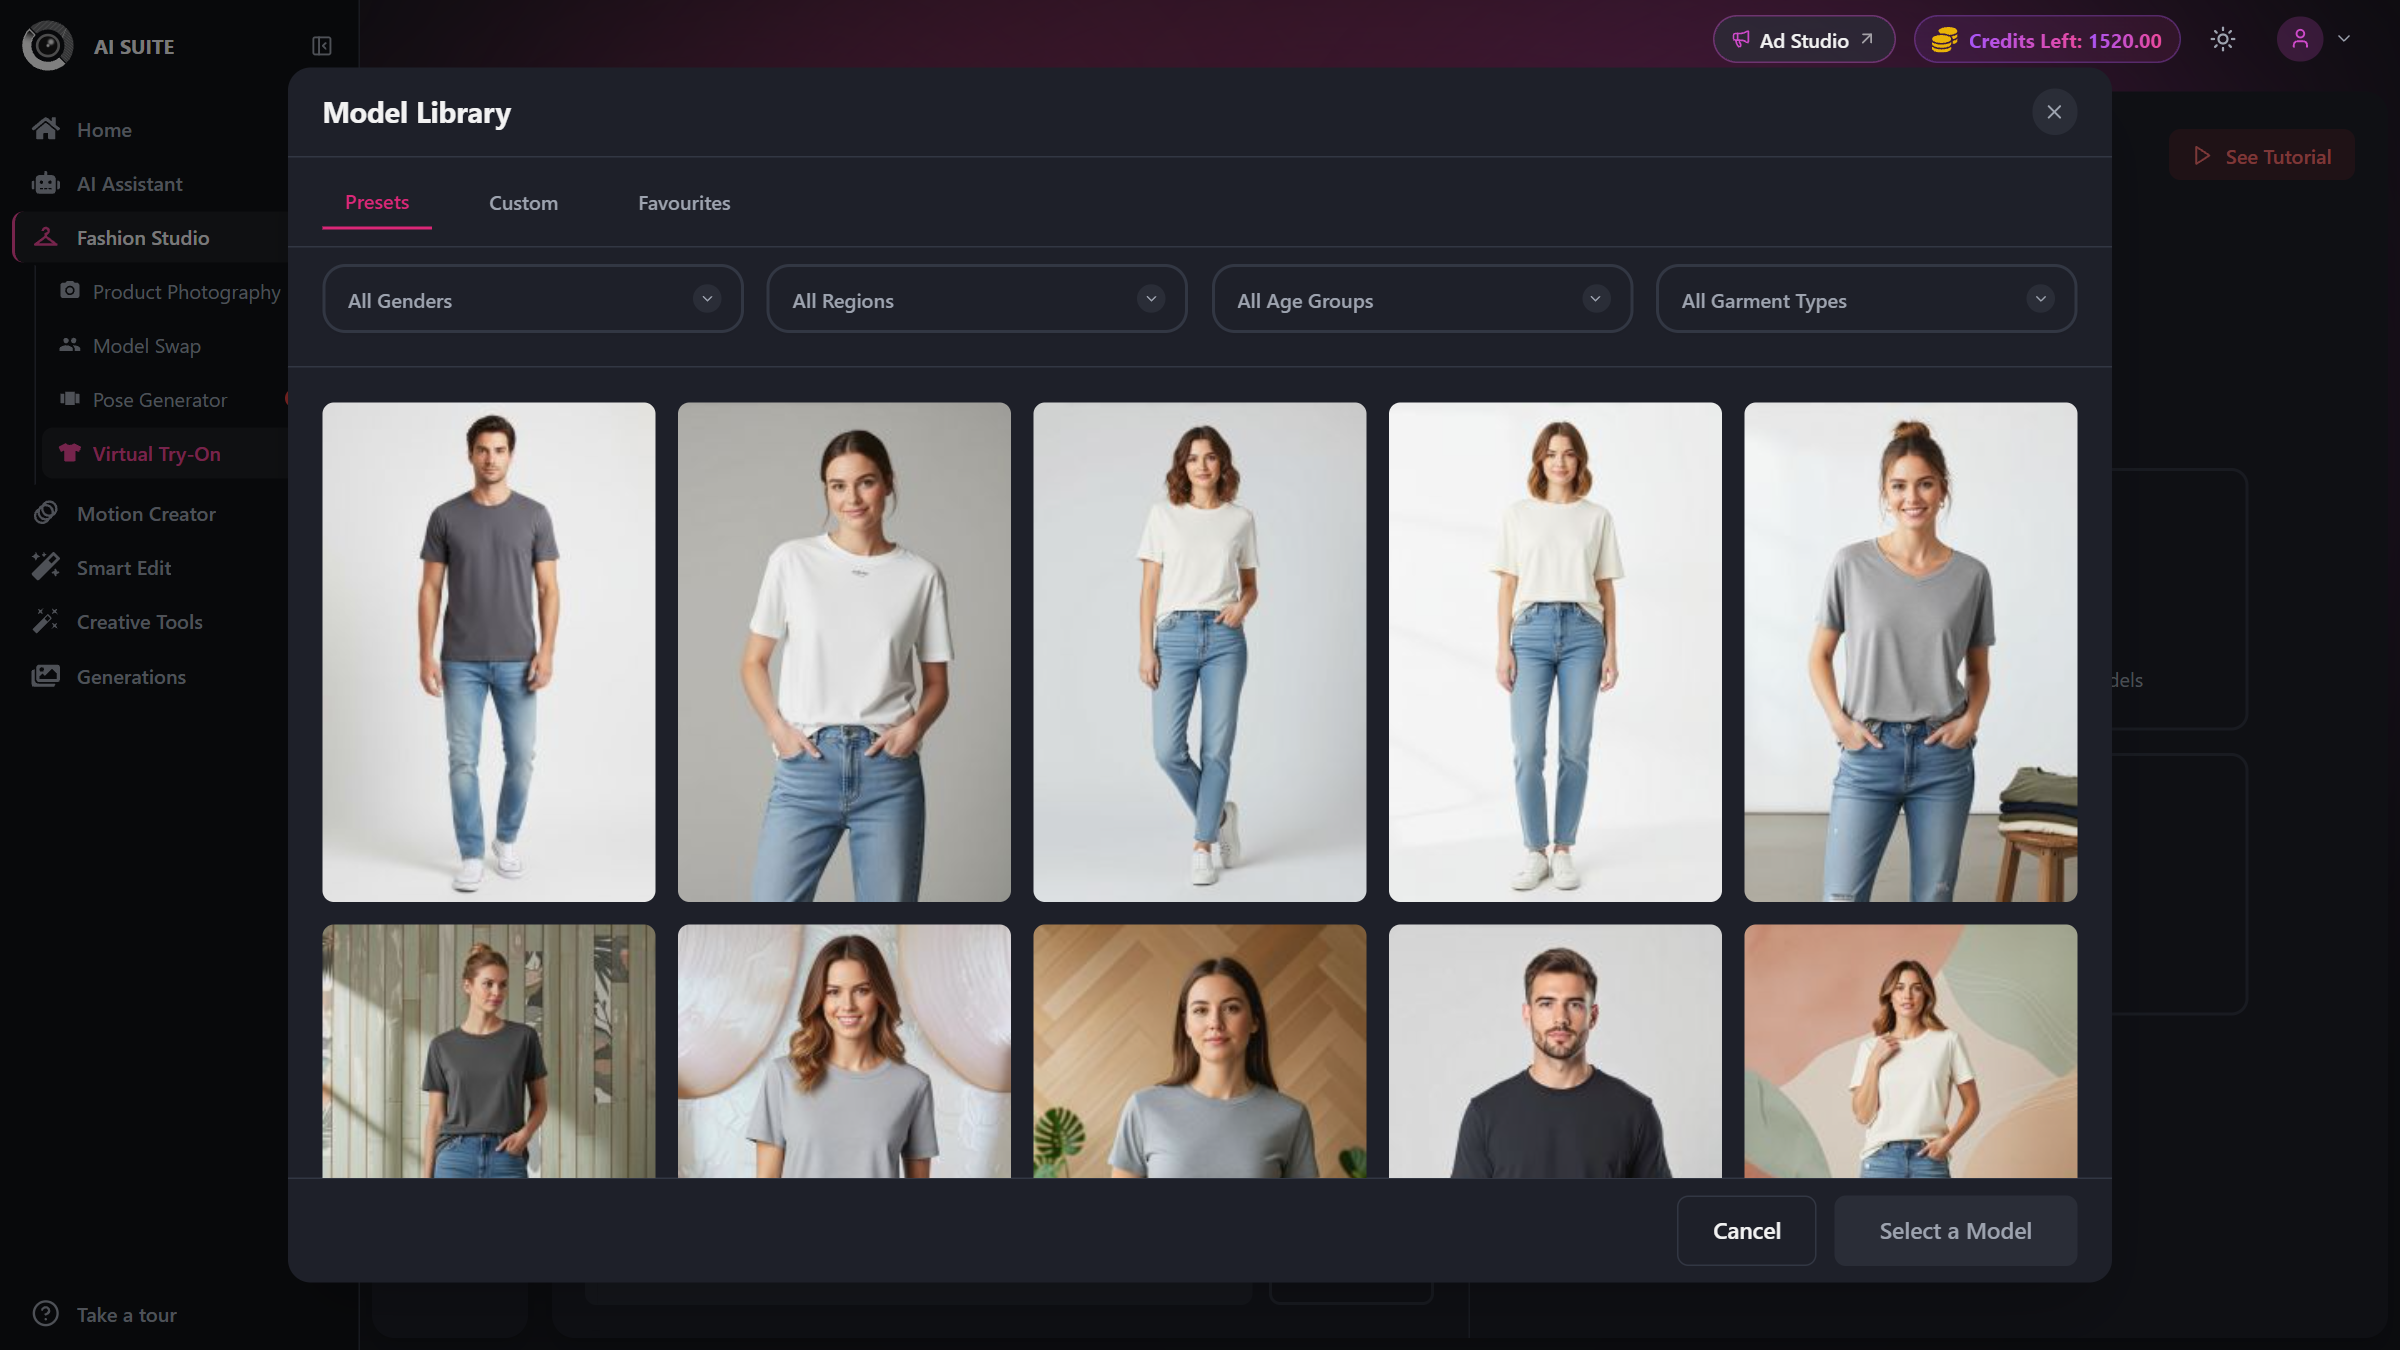Click the Pose Generator icon
Image resolution: width=2400 pixels, height=1350 pixels.
pyautogui.click(x=69, y=399)
